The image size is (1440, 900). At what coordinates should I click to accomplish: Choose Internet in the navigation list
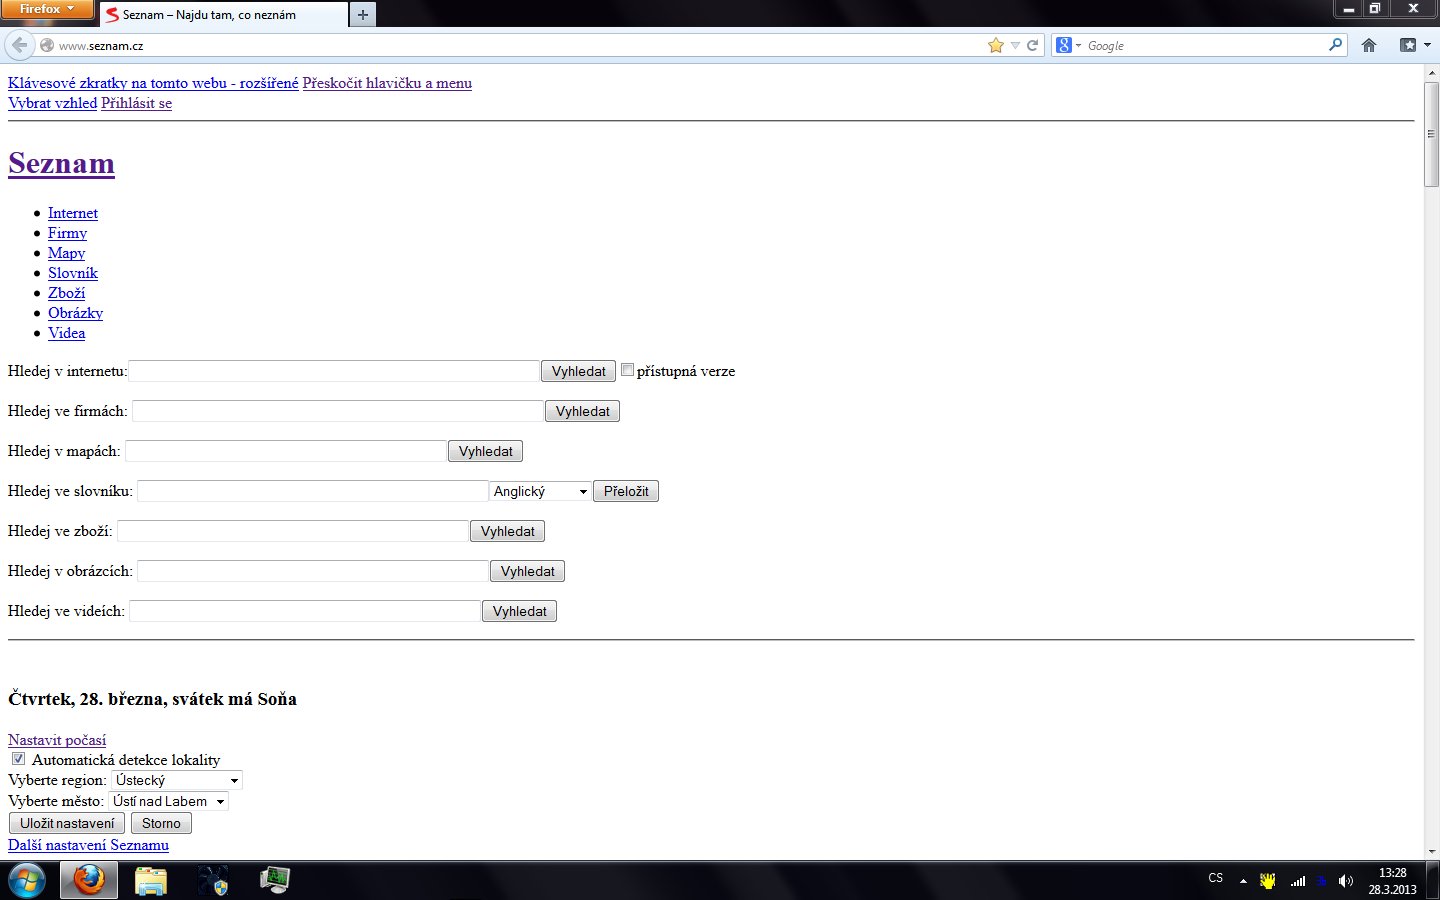coord(73,213)
